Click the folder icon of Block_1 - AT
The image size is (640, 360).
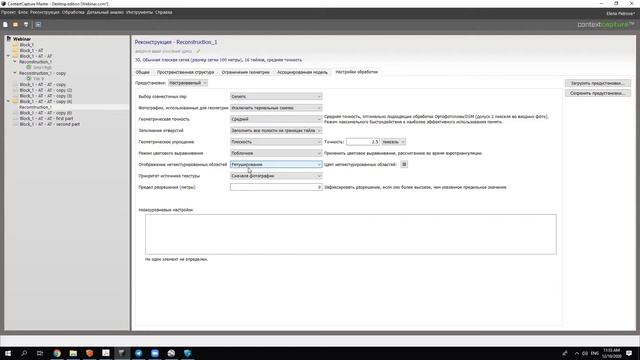(x=16, y=50)
